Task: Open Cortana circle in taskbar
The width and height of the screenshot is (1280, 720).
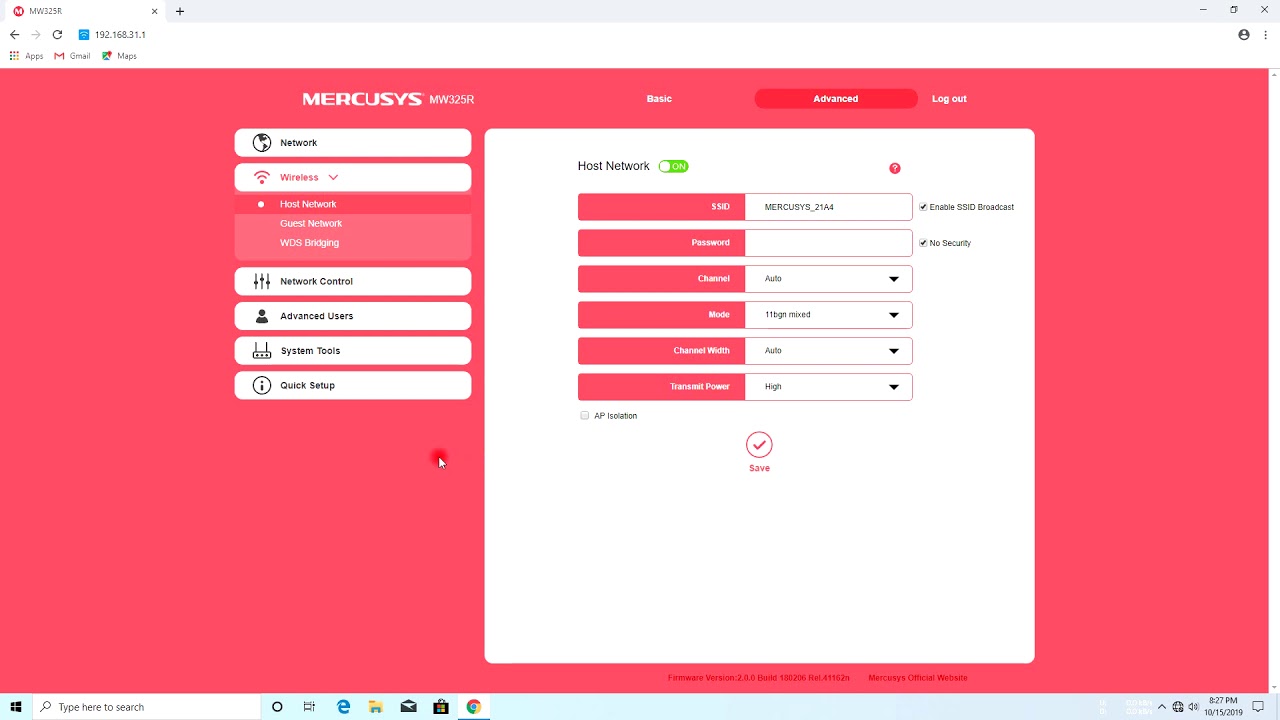Action: tap(277, 707)
